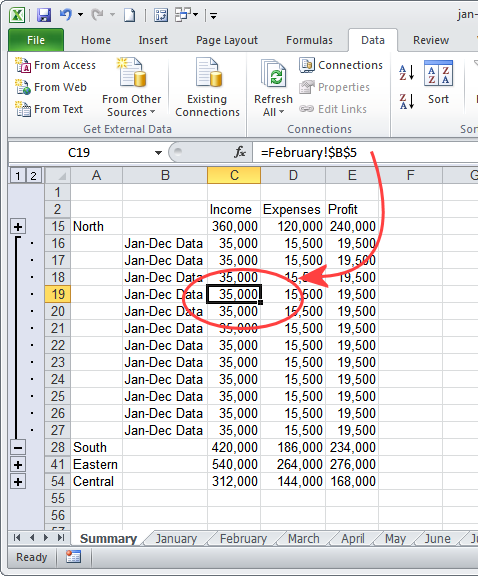Click the Connections button
The image size is (478, 576).
(x=341, y=65)
